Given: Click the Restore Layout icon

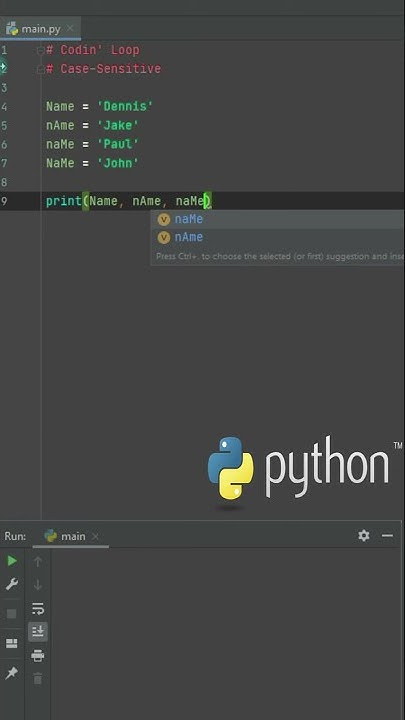Looking at the screenshot, I should (12, 643).
